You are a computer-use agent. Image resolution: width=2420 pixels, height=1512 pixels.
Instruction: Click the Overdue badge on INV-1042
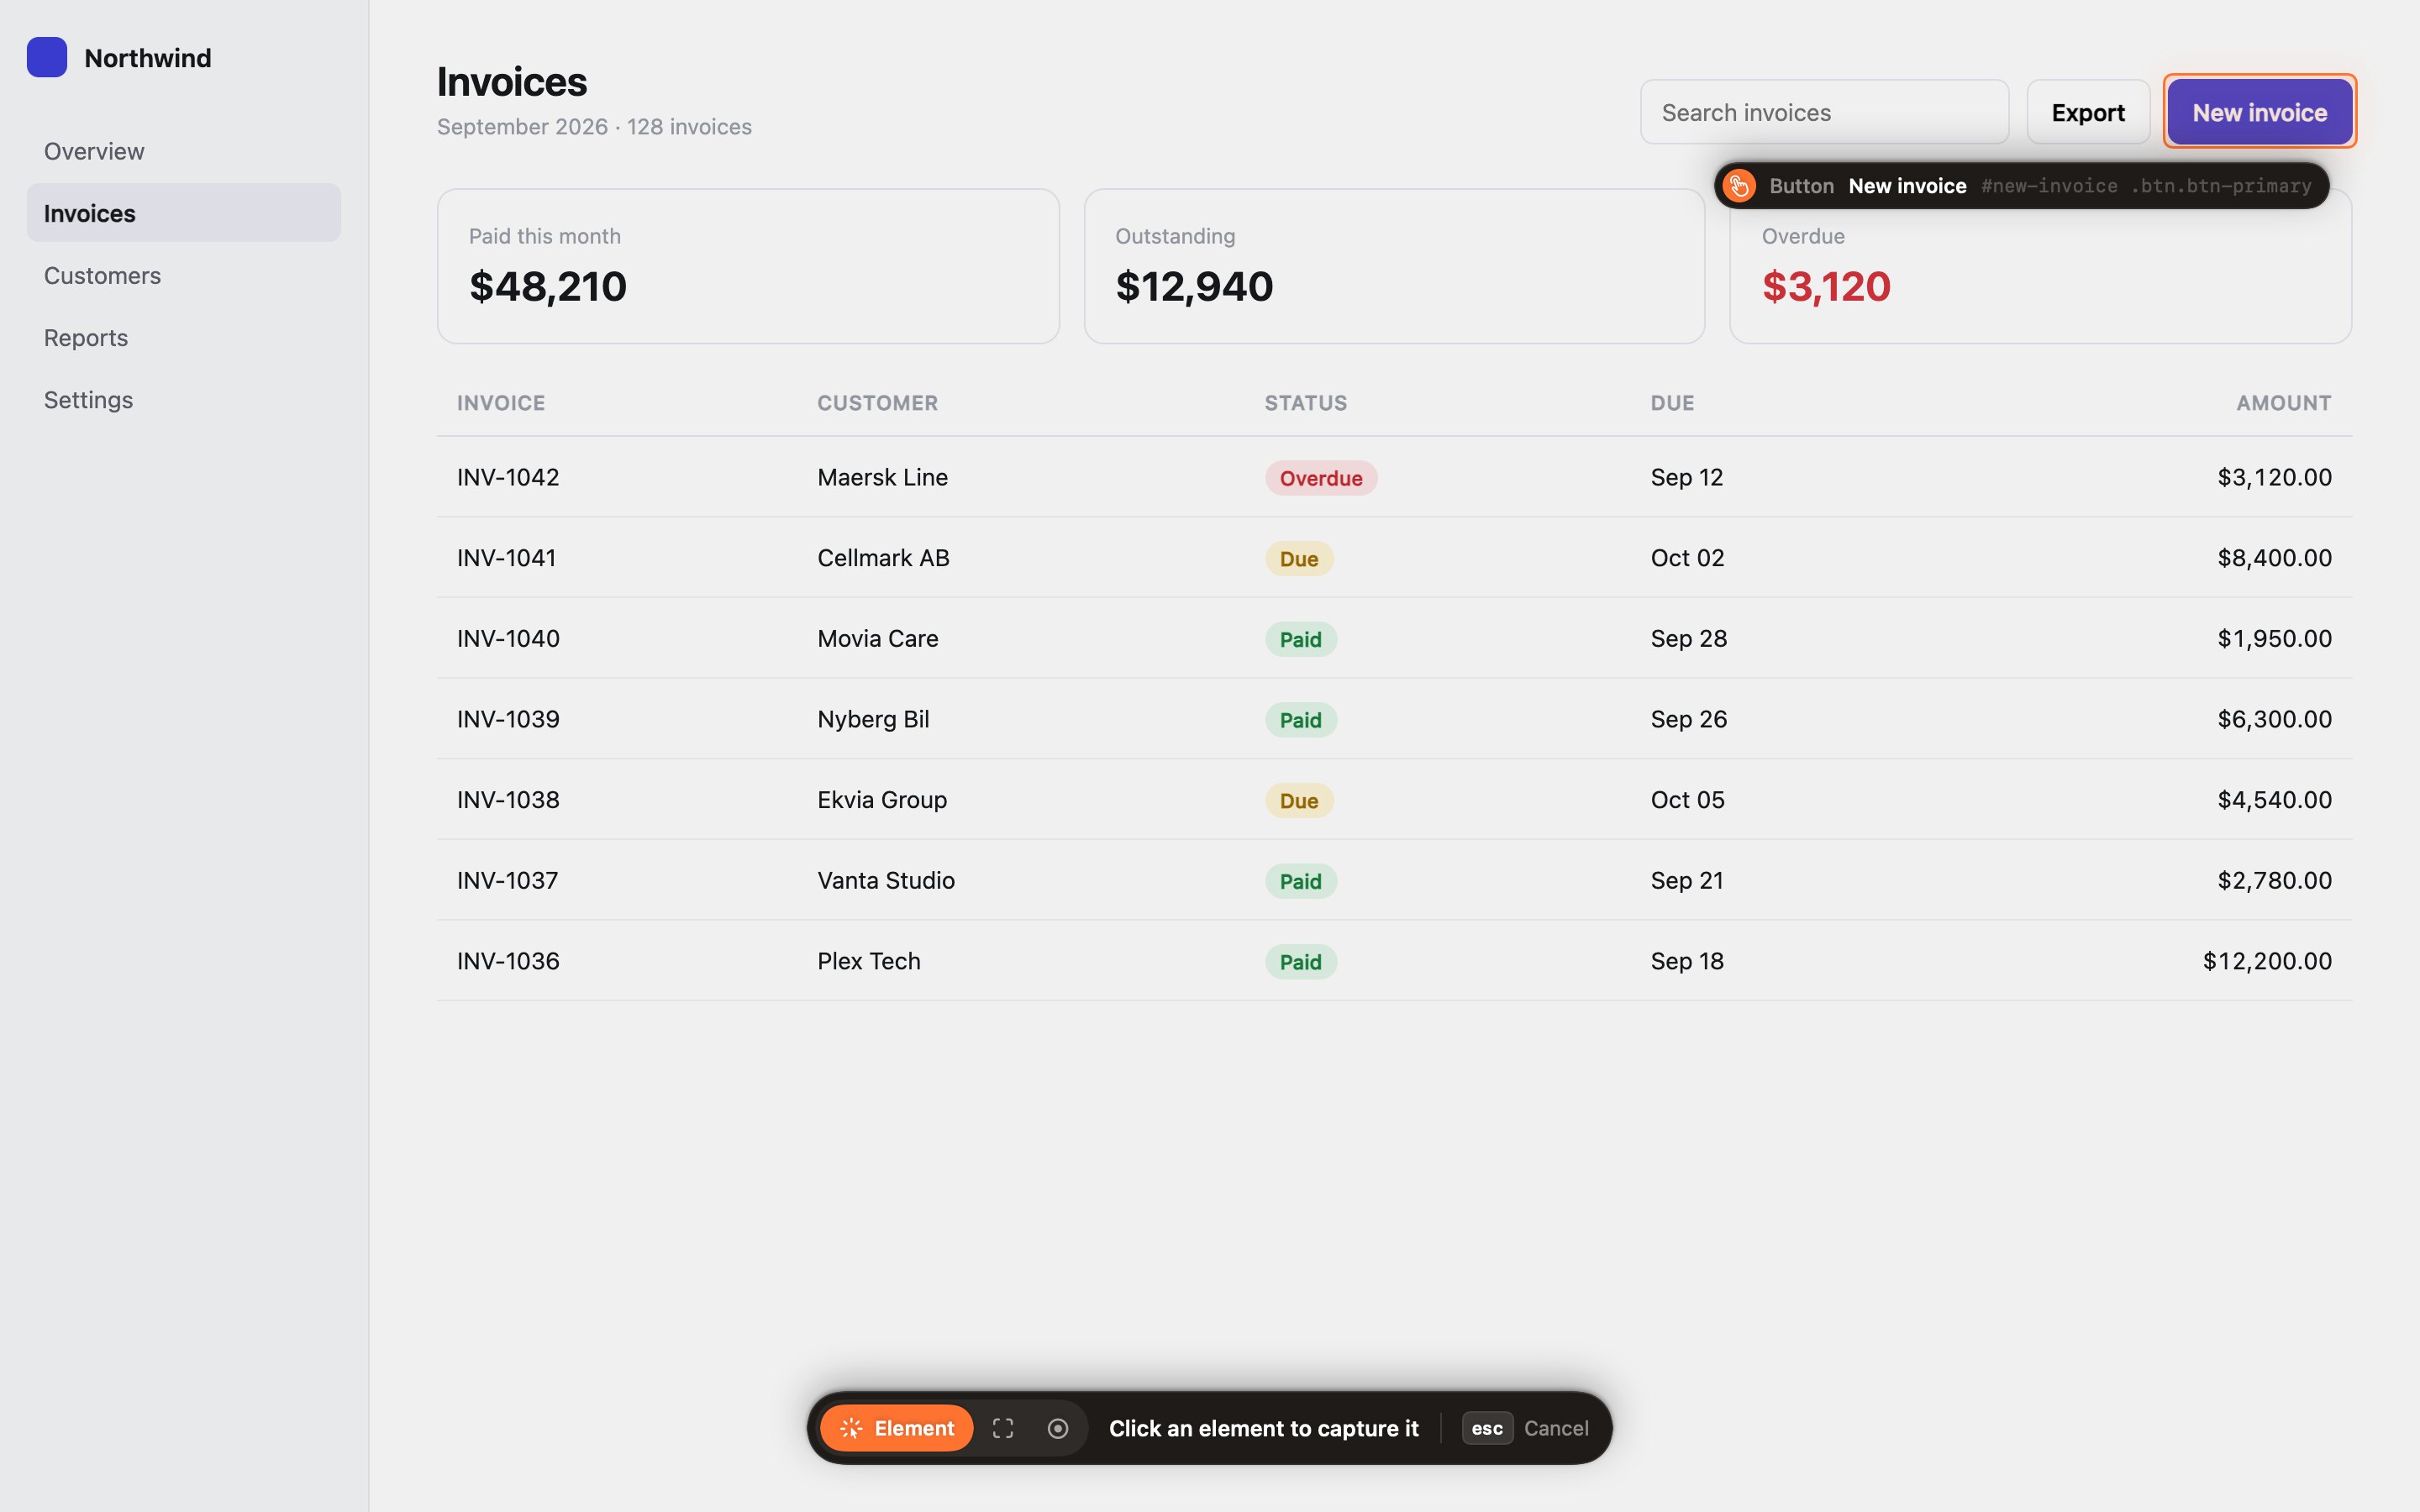click(x=1321, y=478)
